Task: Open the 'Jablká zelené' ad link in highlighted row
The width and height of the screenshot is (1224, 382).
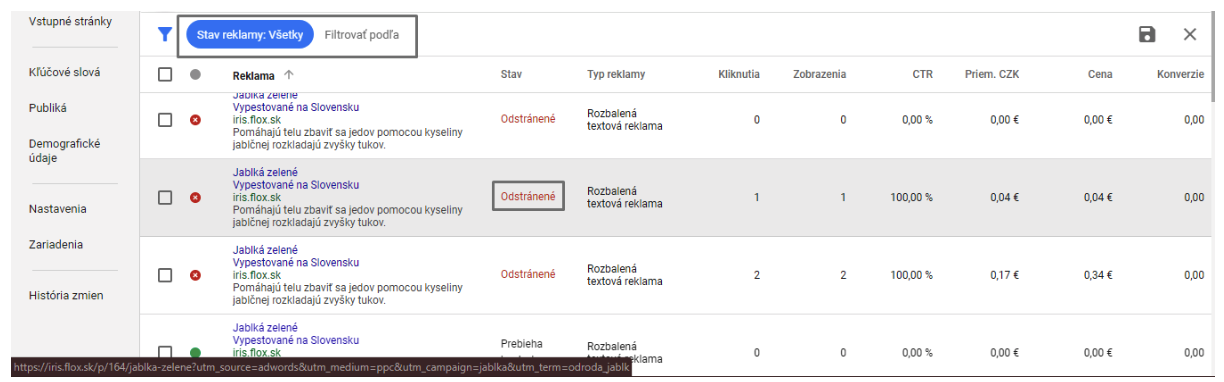Action: point(265,172)
